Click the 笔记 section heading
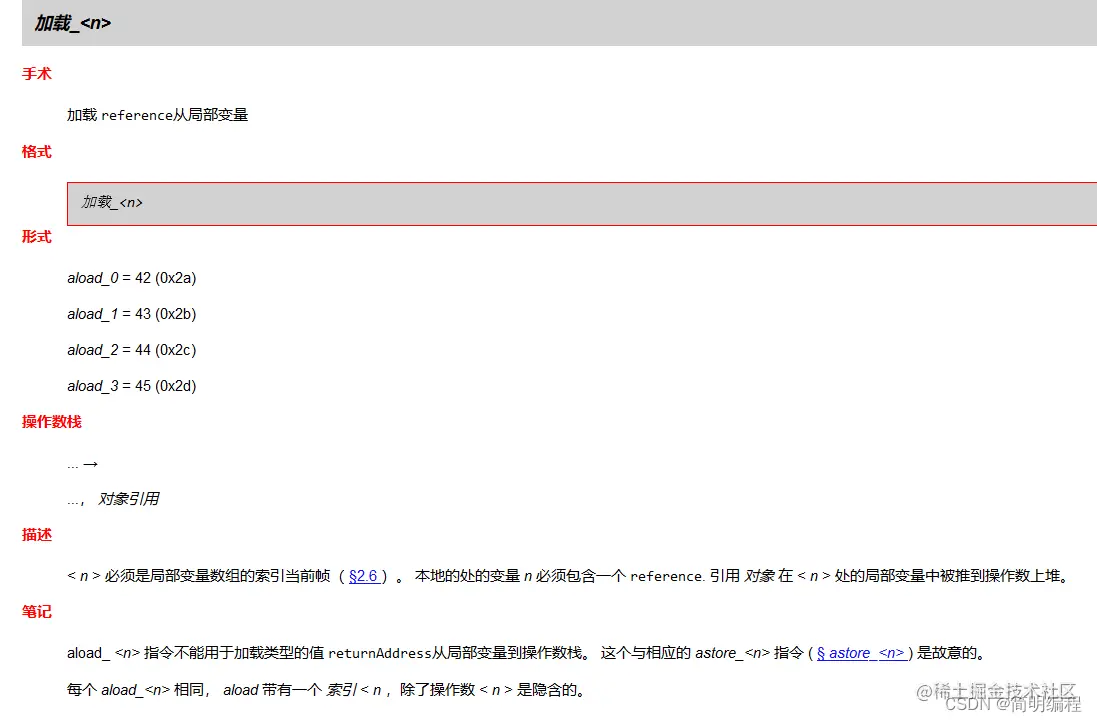The width and height of the screenshot is (1097, 722). (36, 612)
